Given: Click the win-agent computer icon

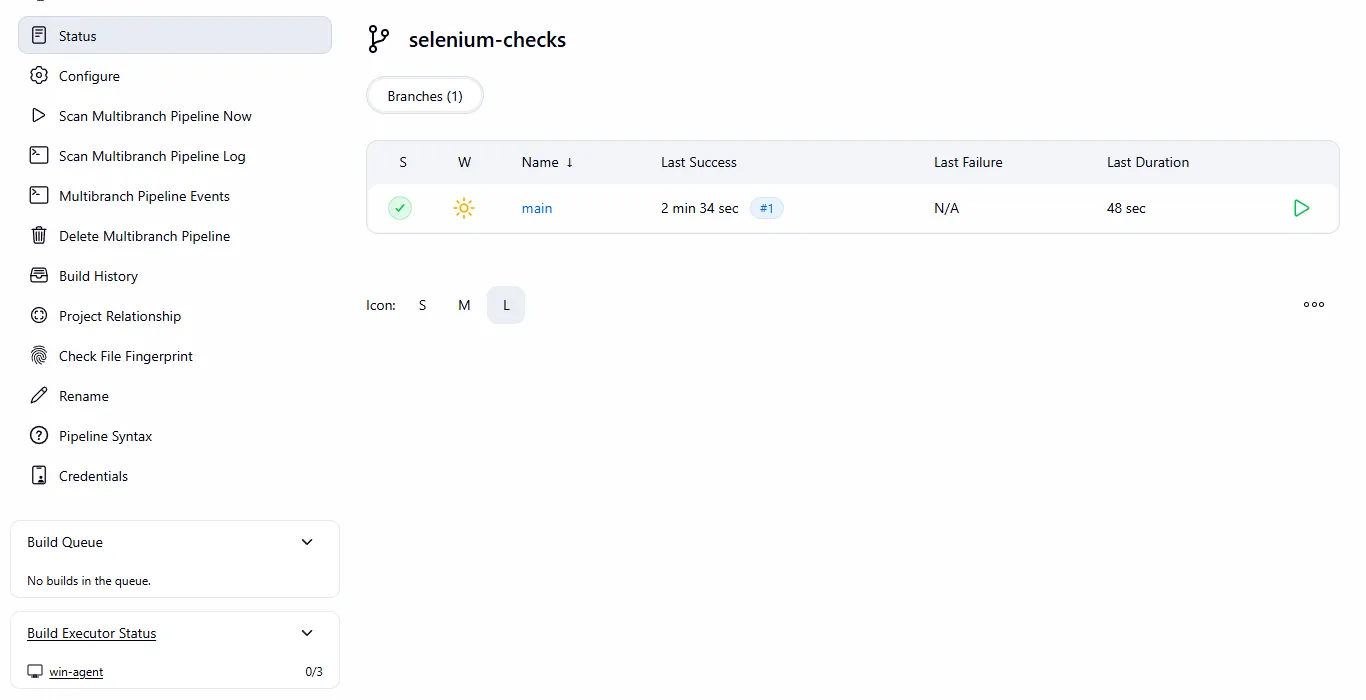Looking at the screenshot, I should click(x=35, y=671).
